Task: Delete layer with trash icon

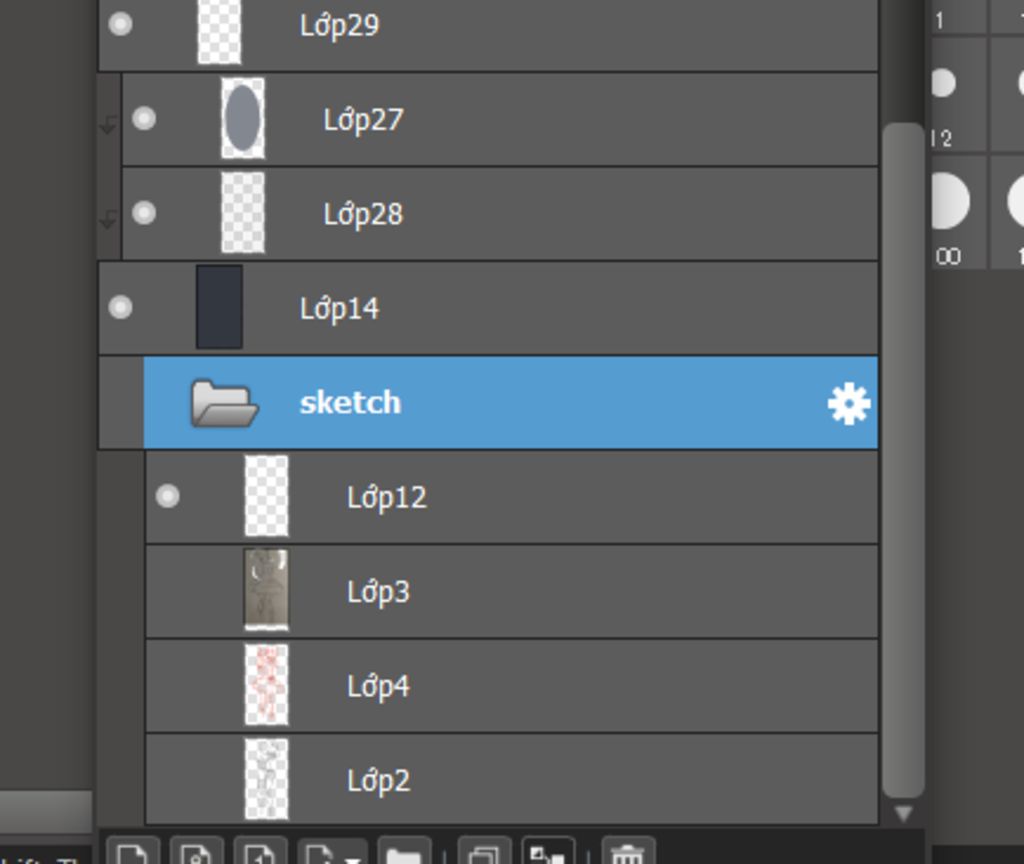Action: coord(627,853)
